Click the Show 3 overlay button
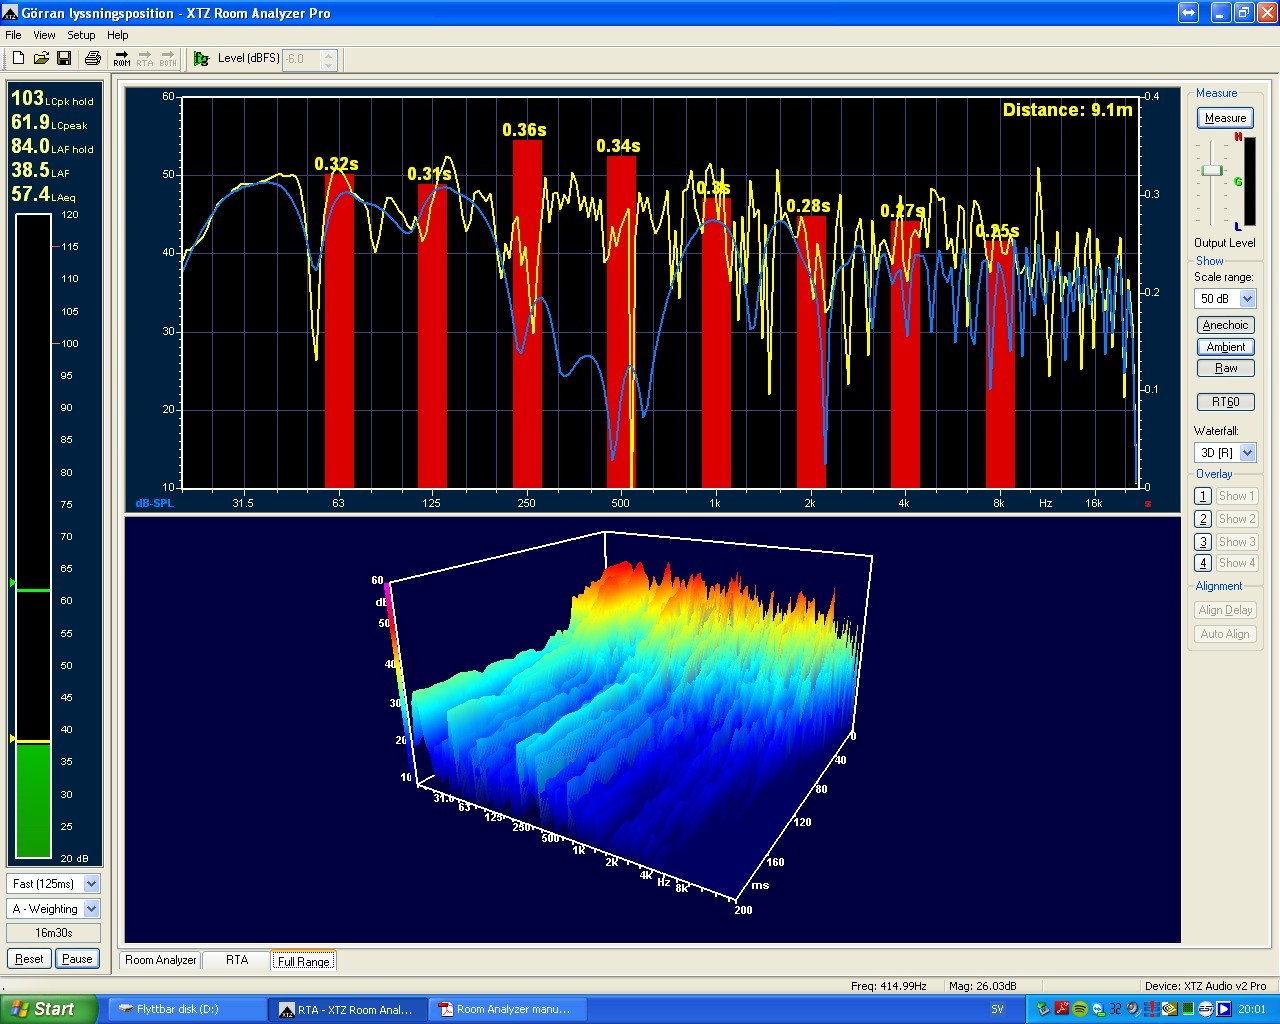Image resolution: width=1280 pixels, height=1024 pixels. 1236,542
